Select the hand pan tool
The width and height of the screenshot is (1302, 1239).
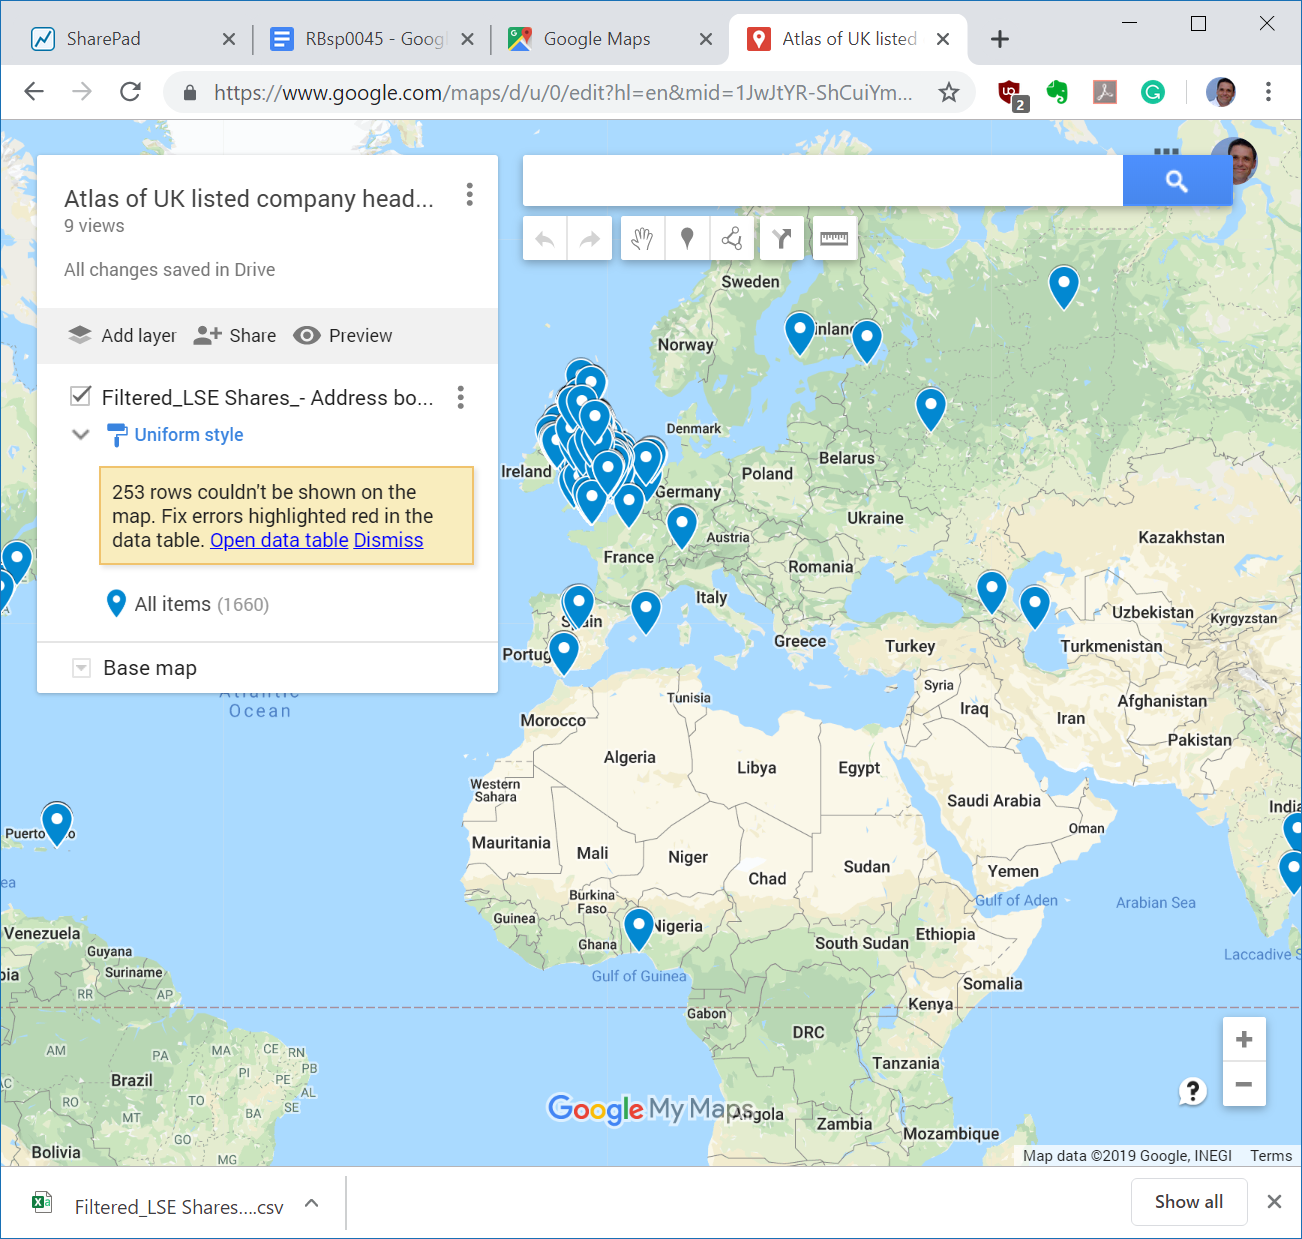(642, 239)
